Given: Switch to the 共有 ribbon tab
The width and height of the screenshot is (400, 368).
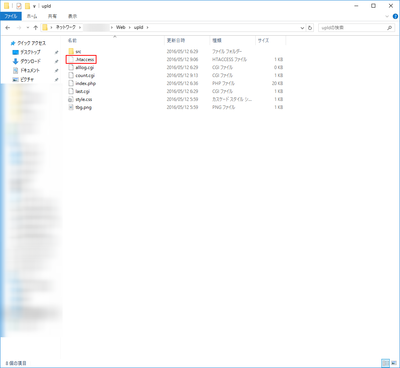Looking at the screenshot, I should point(52,16).
